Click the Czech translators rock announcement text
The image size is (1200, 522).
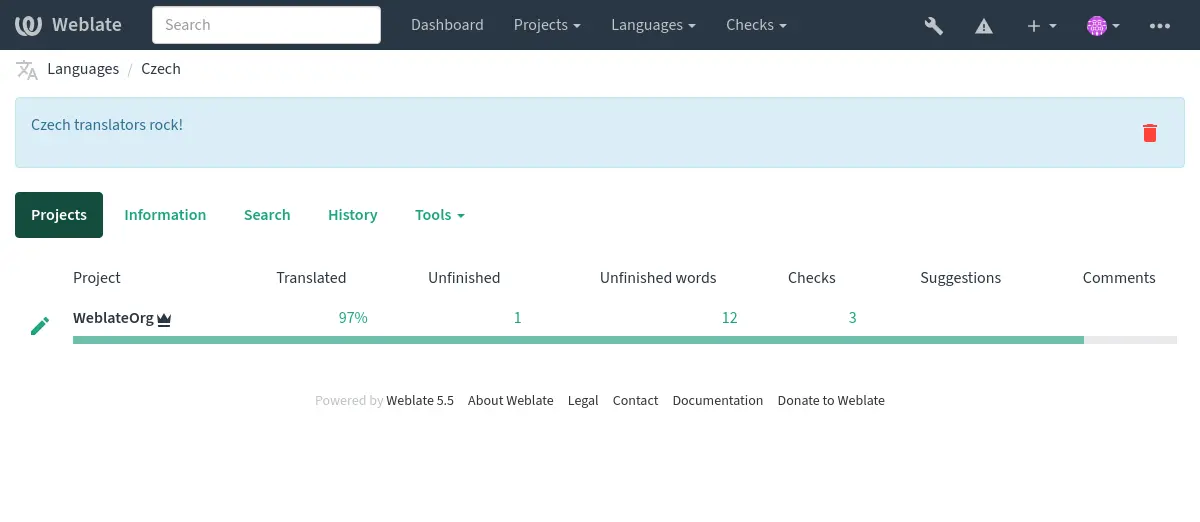pyautogui.click(x=107, y=125)
